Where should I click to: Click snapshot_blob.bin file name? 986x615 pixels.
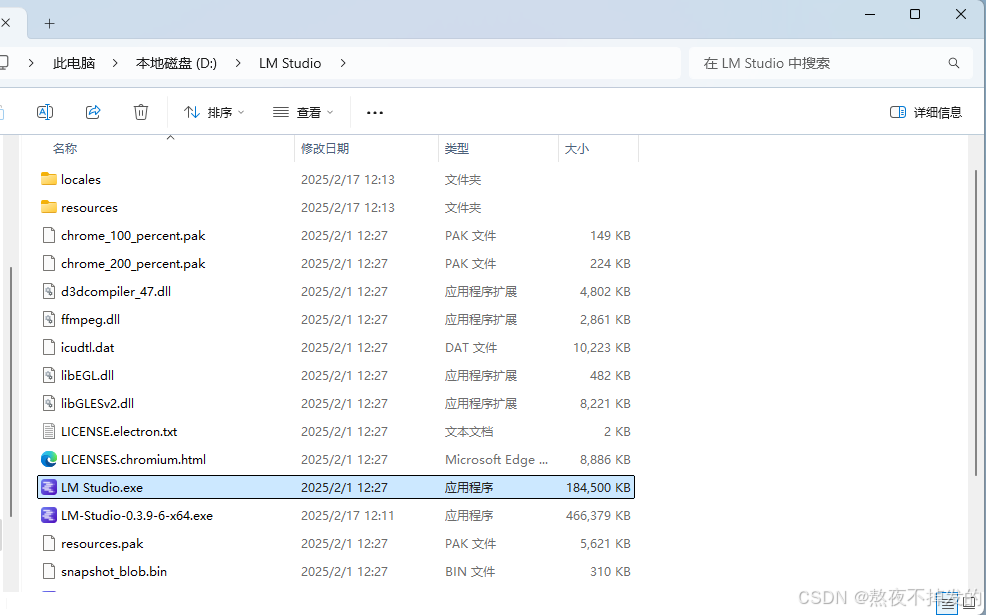tap(114, 572)
